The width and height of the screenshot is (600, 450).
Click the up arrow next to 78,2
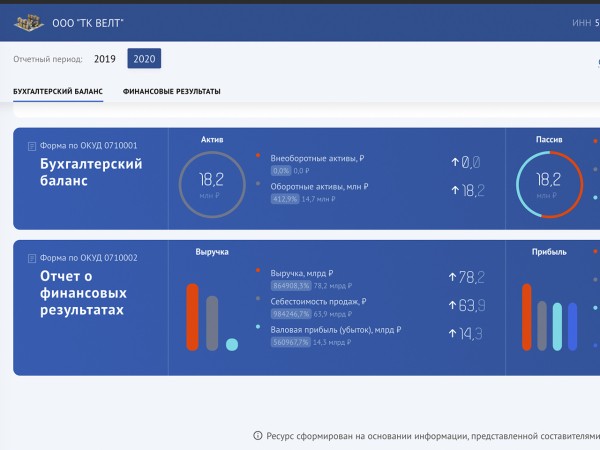click(452, 277)
